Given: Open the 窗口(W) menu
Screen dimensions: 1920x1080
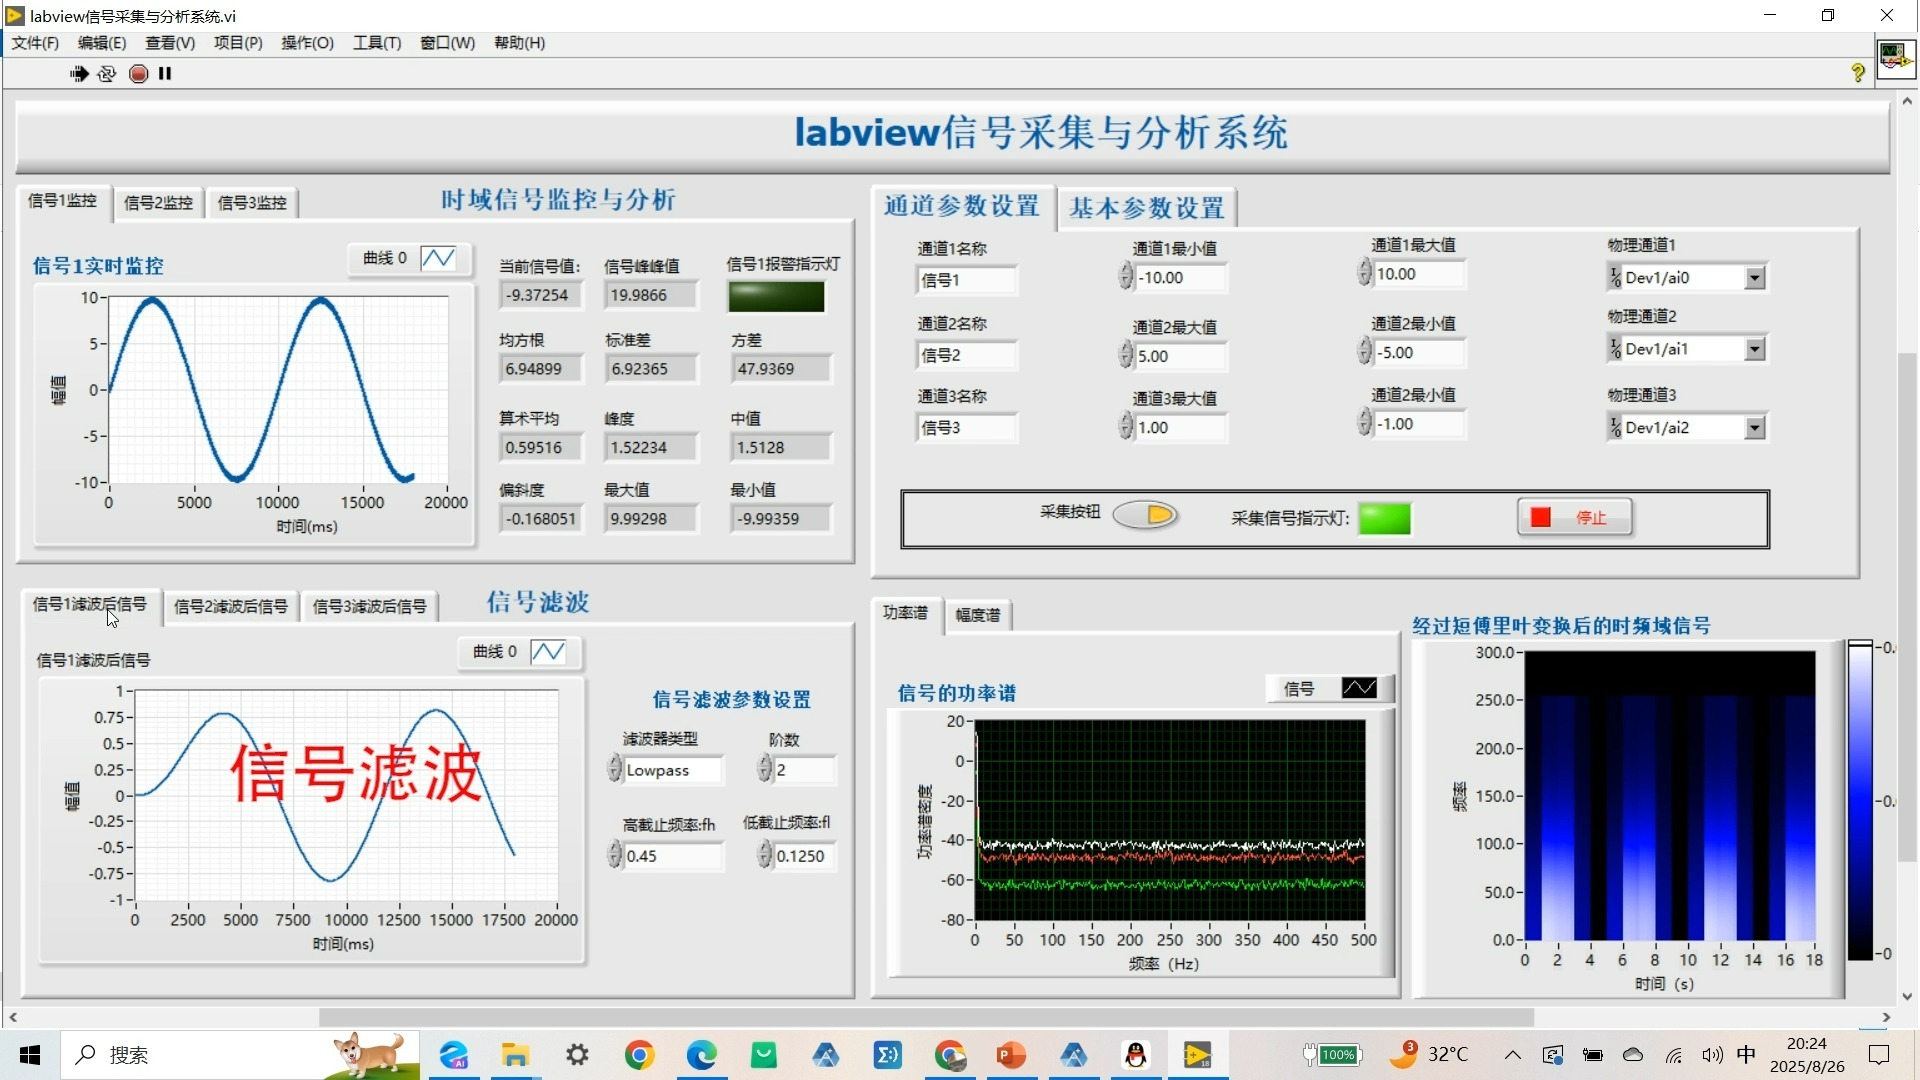Looking at the screenshot, I should [447, 43].
